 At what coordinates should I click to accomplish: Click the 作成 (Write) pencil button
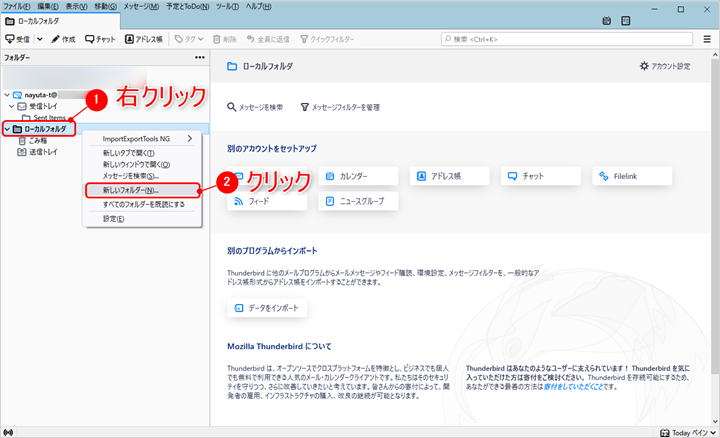click(x=63, y=39)
